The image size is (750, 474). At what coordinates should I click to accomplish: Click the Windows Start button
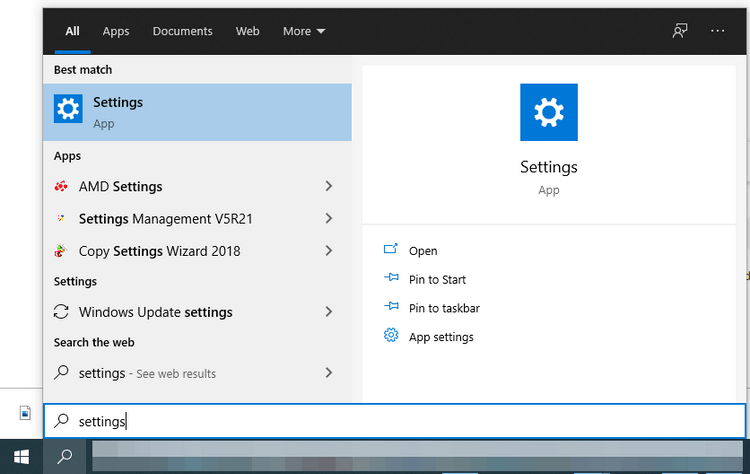click(x=20, y=457)
